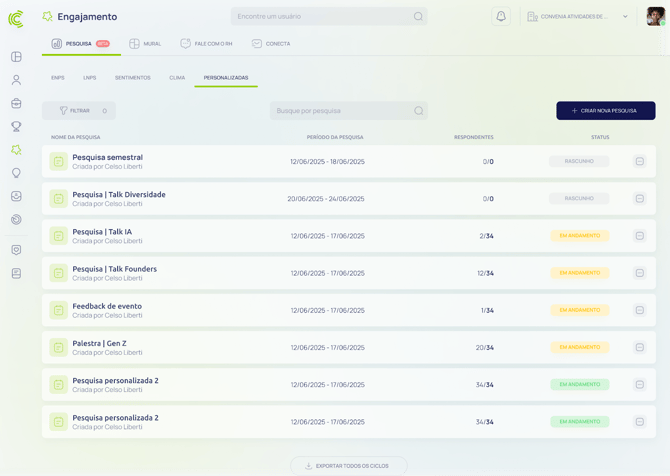Select the Sentimentos sub-tab
The width and height of the screenshot is (670, 476).
point(132,78)
